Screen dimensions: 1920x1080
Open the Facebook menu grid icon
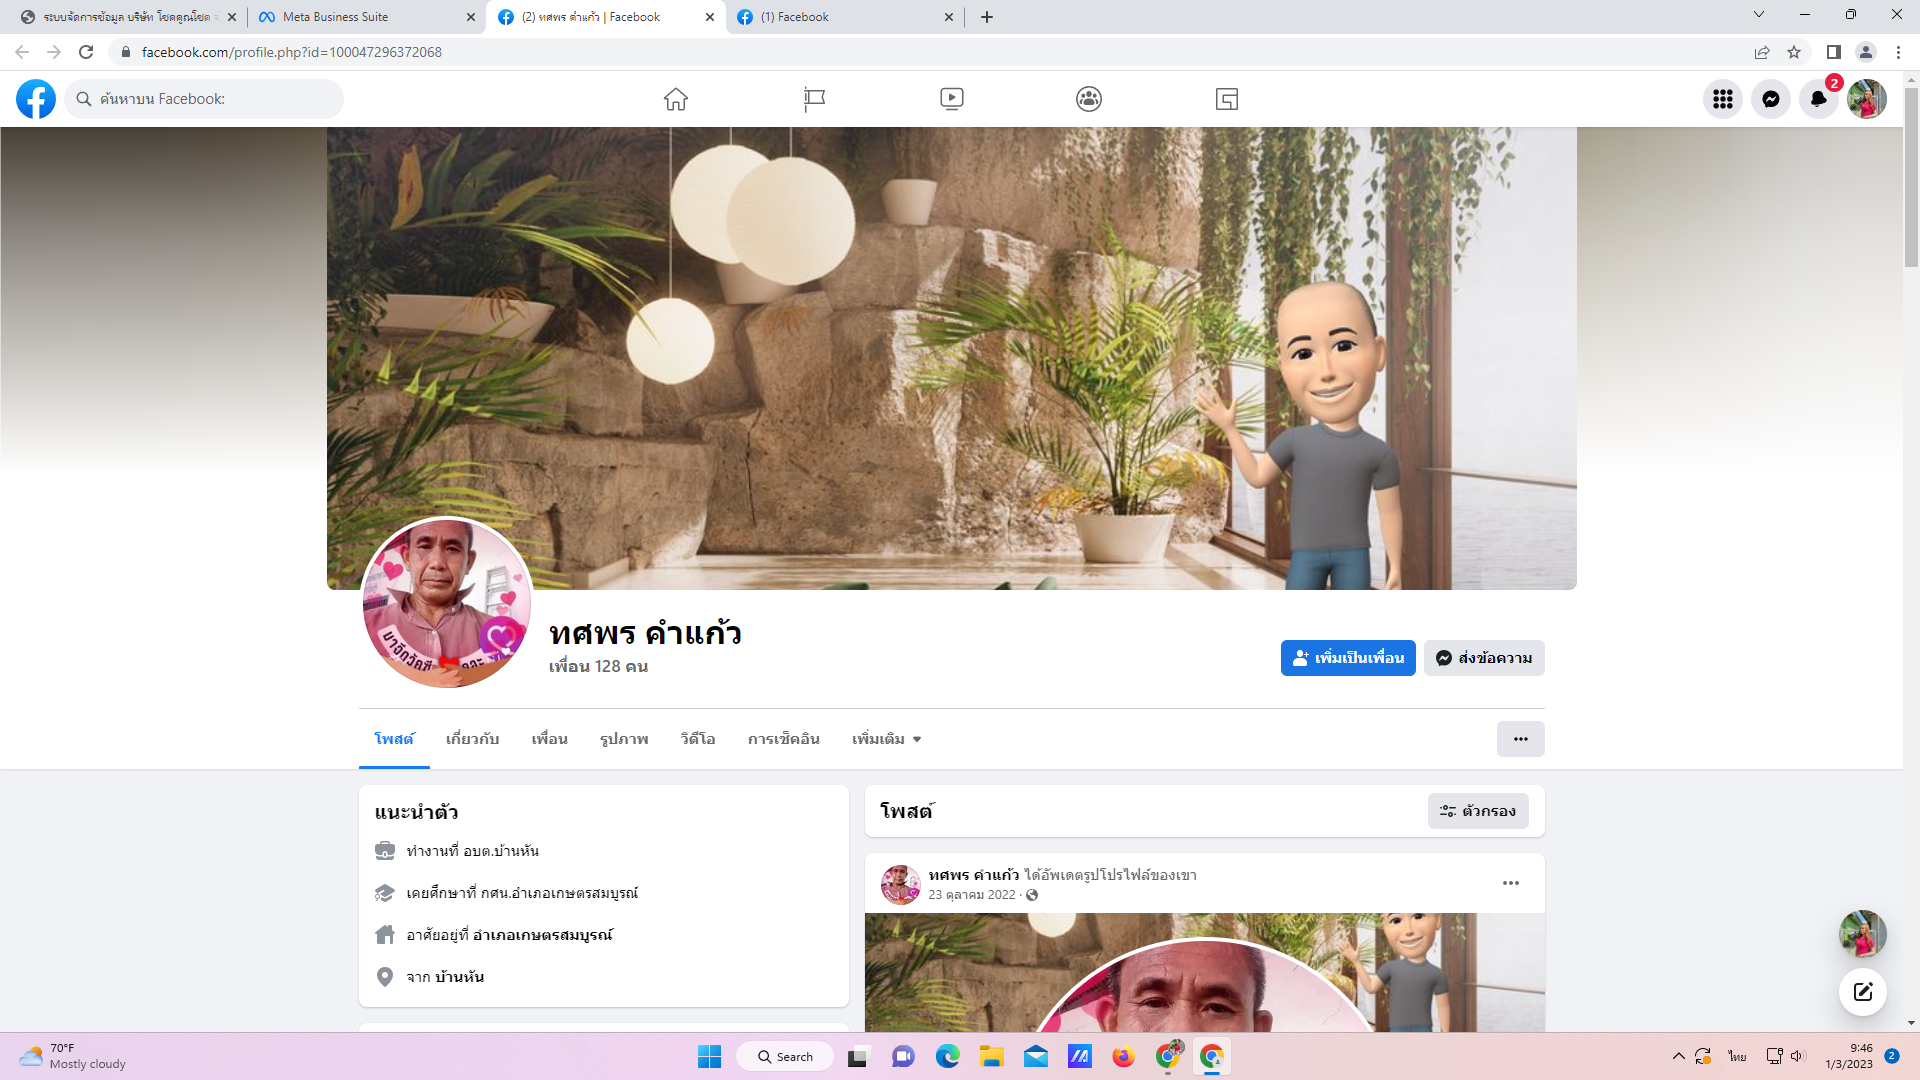[x=1722, y=99]
